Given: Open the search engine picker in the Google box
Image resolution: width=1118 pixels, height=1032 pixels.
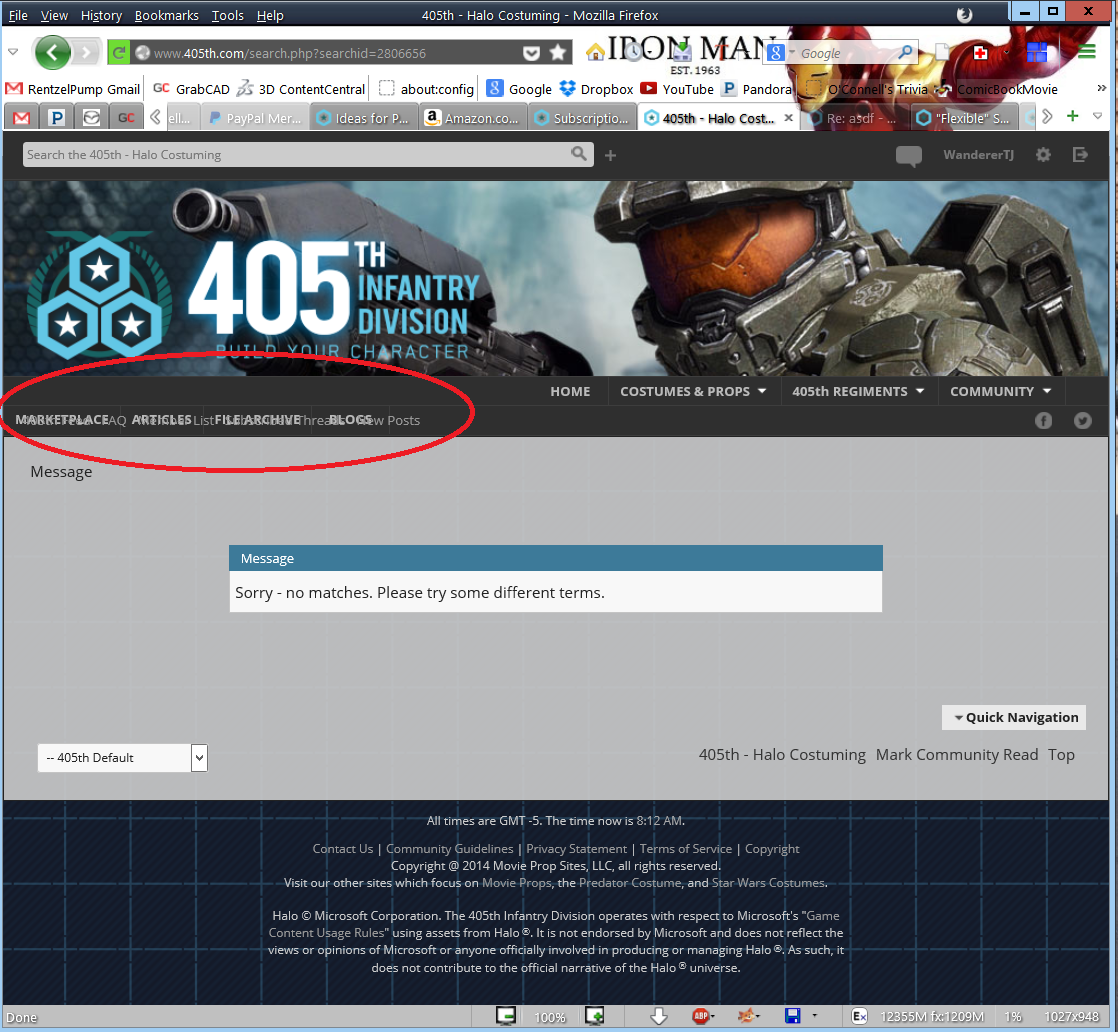Looking at the screenshot, I should 780,52.
